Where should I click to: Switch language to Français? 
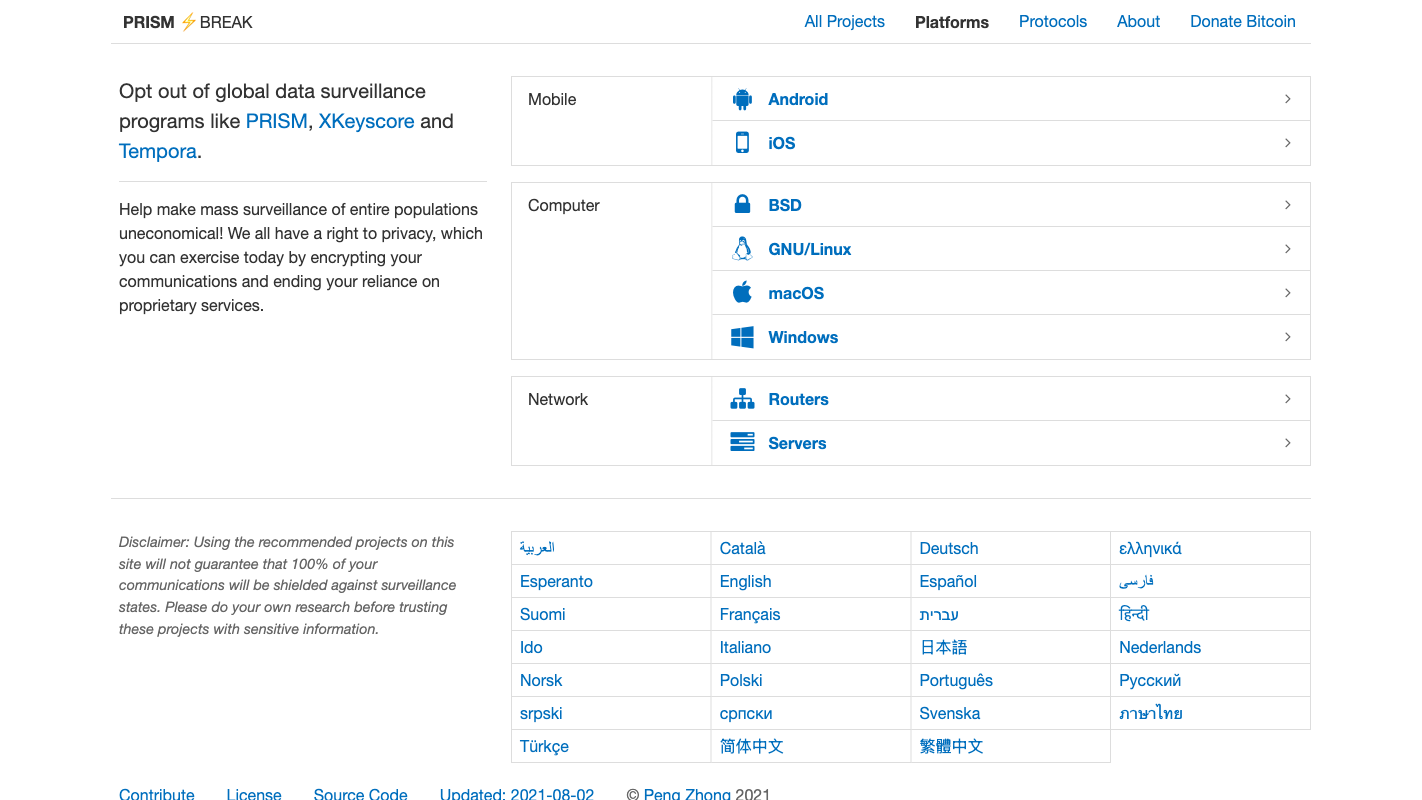pyautogui.click(x=750, y=614)
